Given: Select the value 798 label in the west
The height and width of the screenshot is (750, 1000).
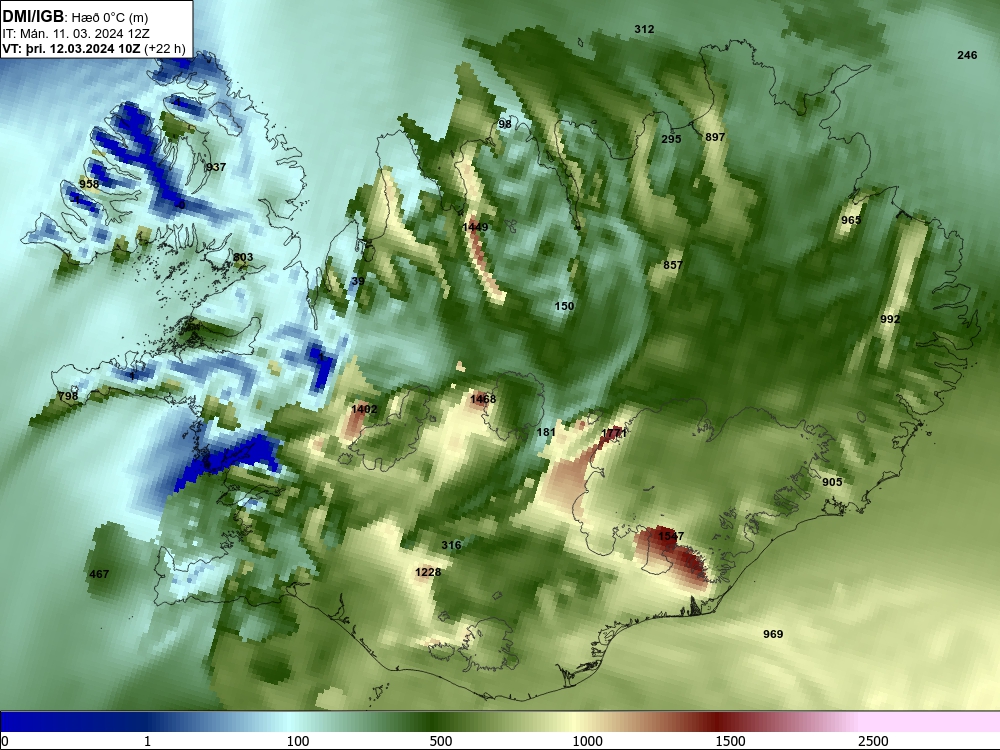Looking at the screenshot, I should point(68,396).
